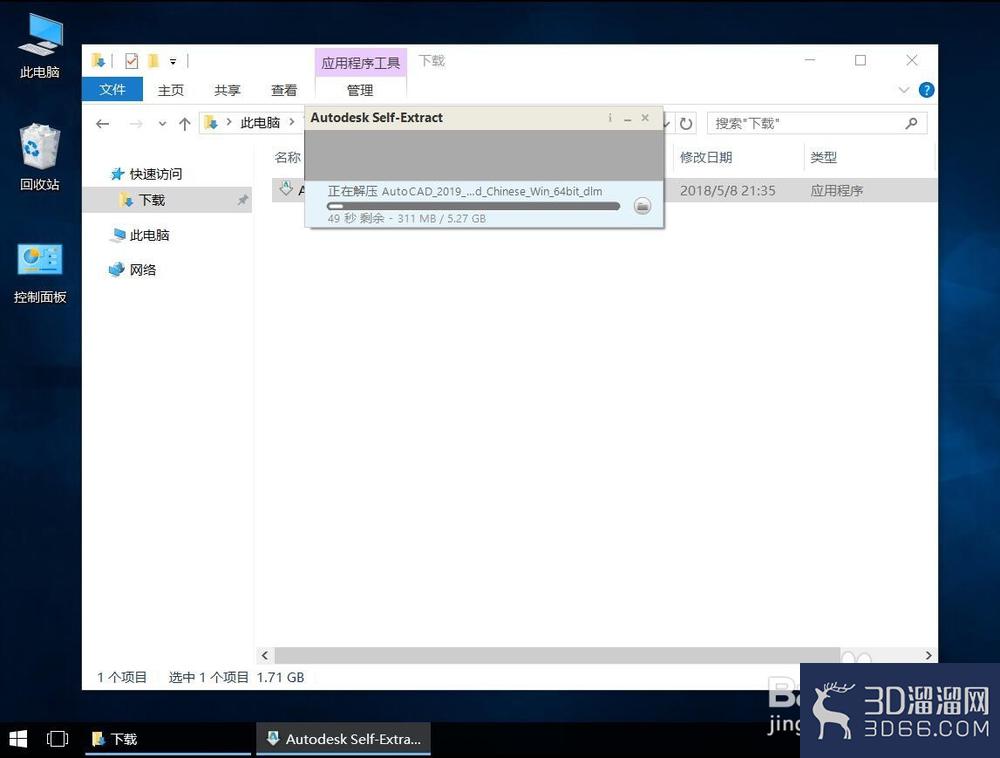Click the extraction progress bar

point(473,207)
